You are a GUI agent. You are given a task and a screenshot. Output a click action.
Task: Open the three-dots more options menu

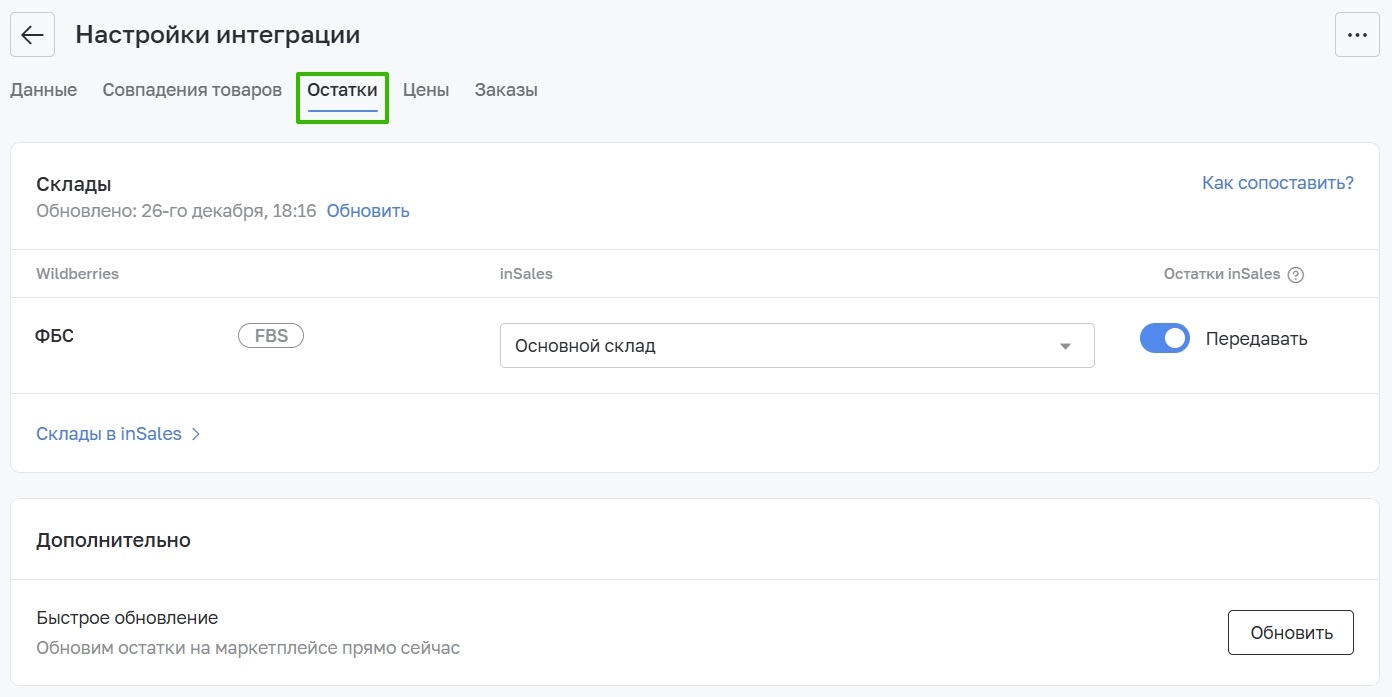tap(1357, 35)
